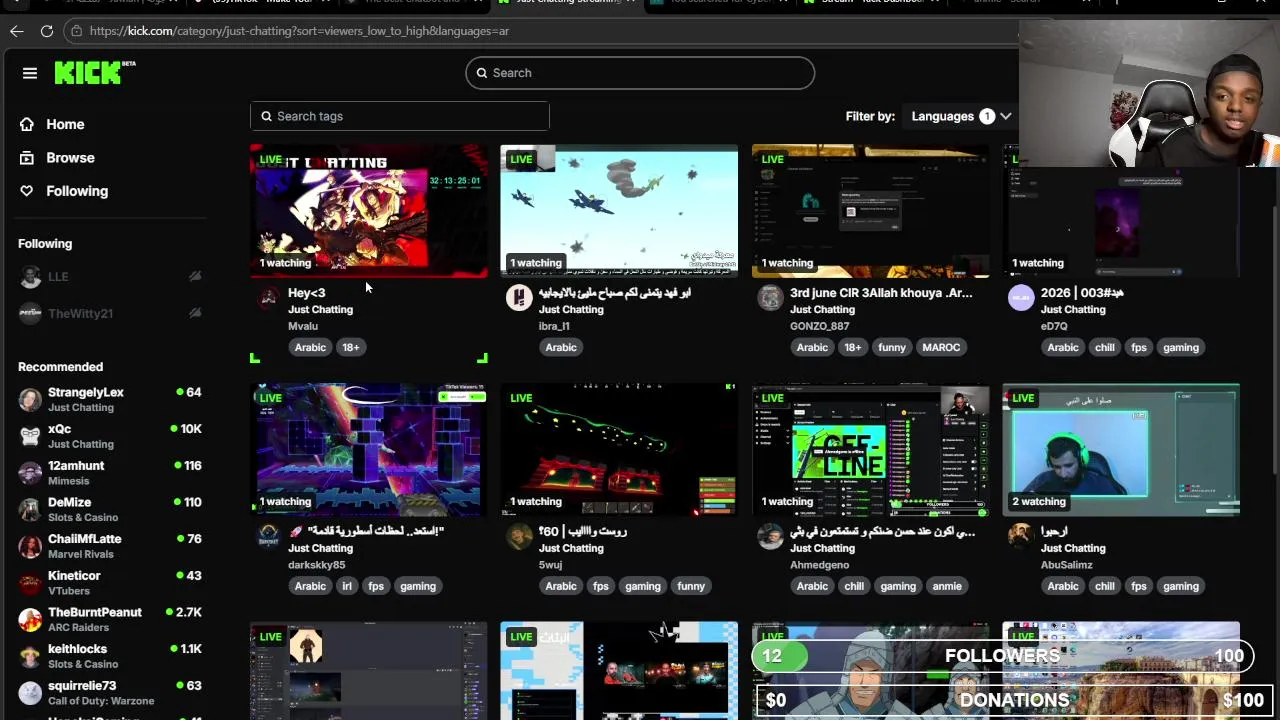Open GONZO_887 stream thumbnail
The width and height of the screenshot is (1280, 720).
click(870, 211)
